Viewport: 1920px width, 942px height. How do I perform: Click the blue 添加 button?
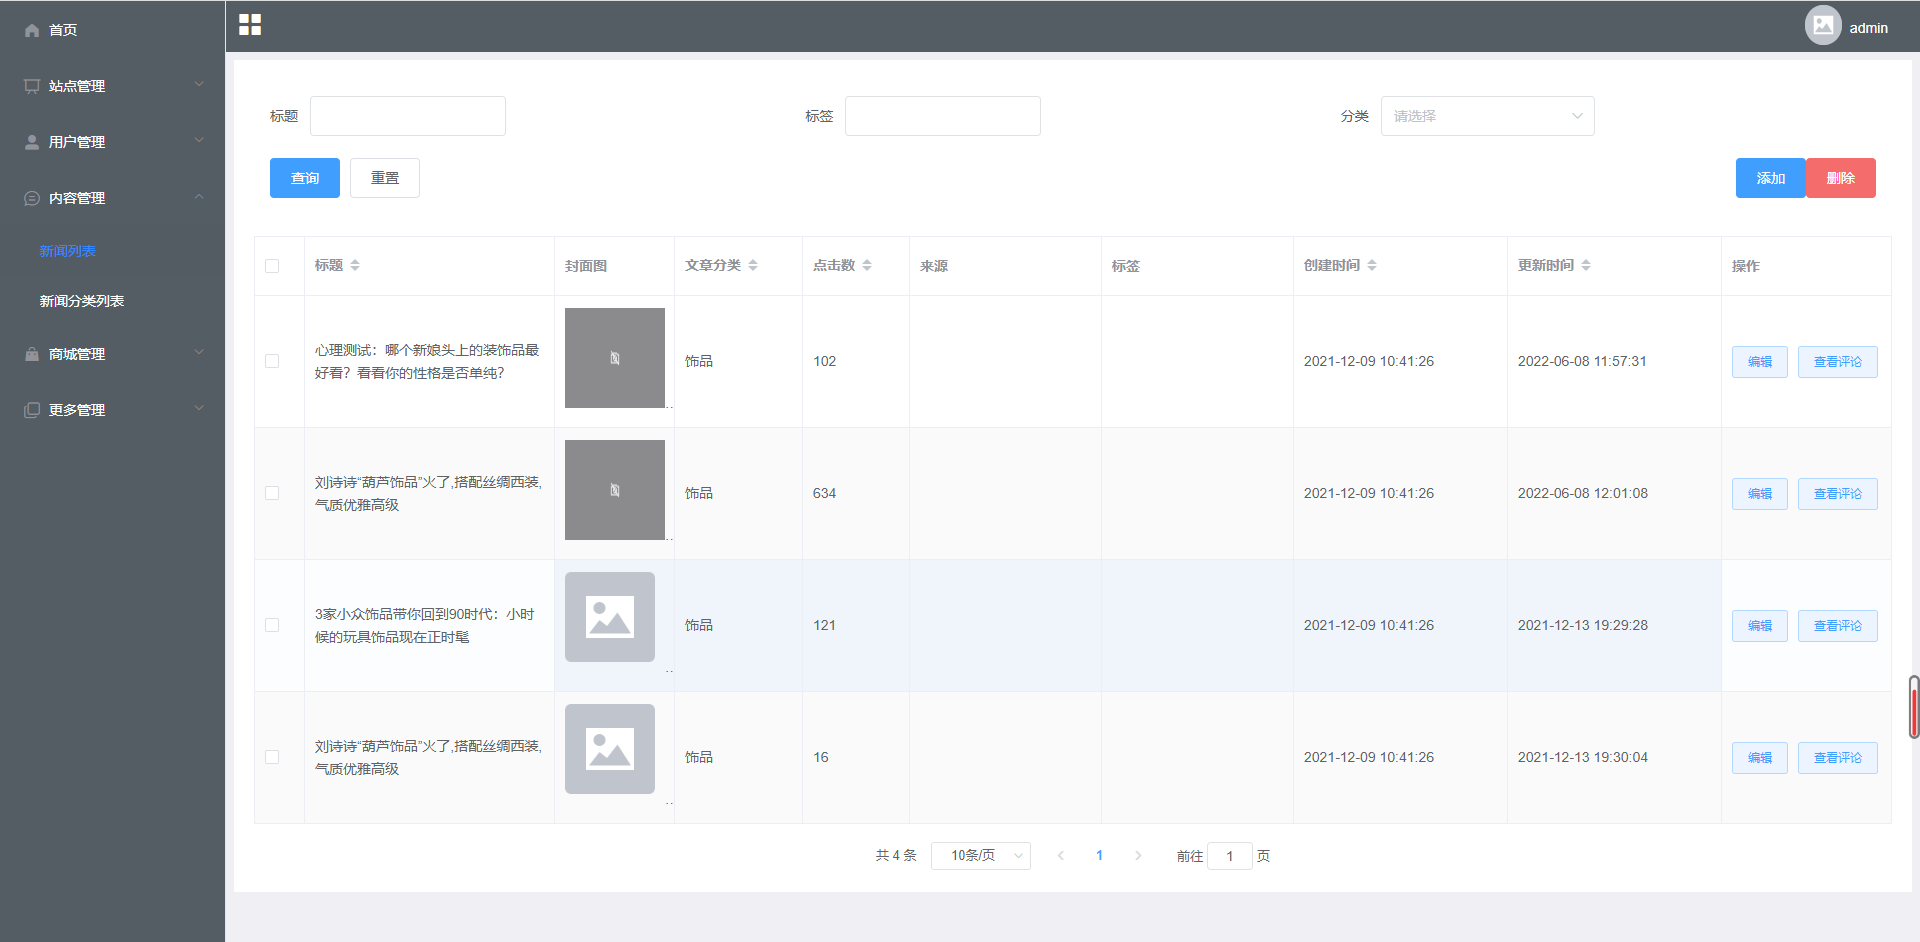point(1770,178)
